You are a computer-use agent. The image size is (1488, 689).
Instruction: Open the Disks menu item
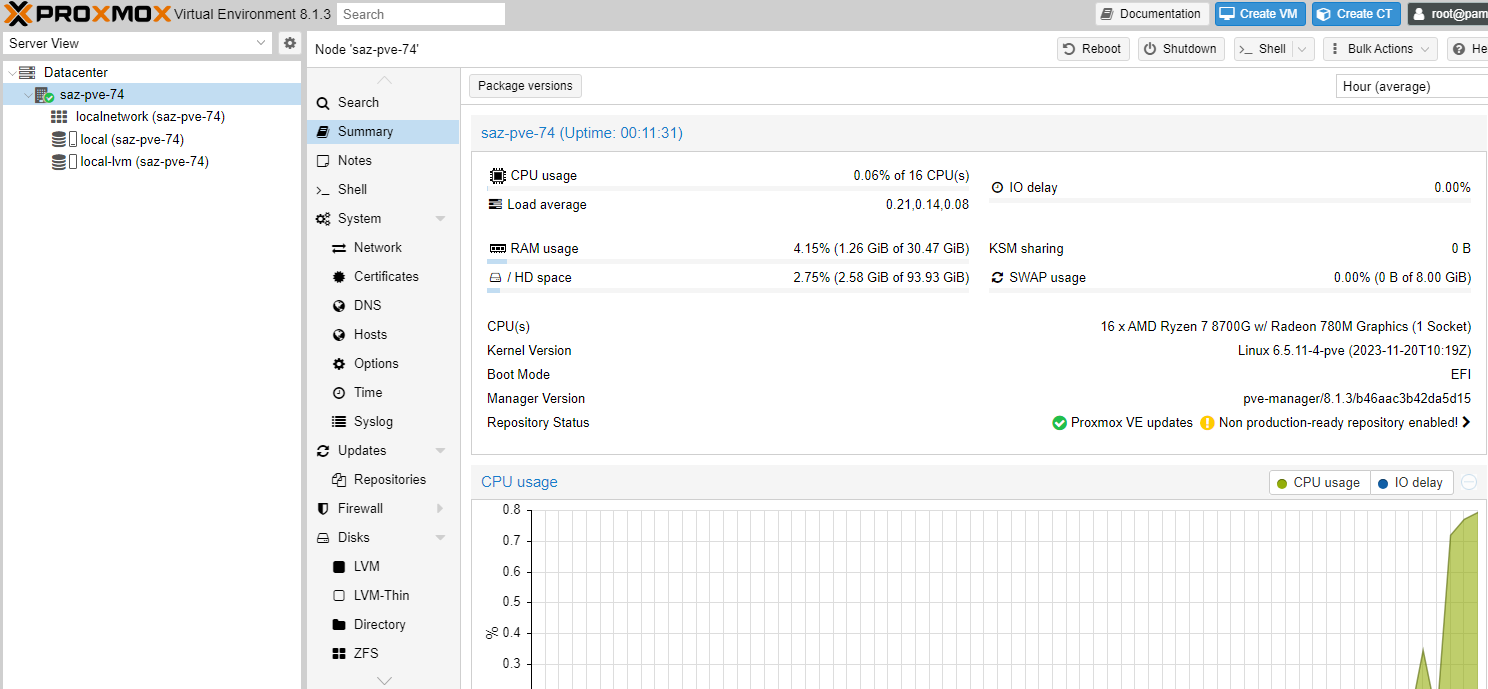coord(383,537)
